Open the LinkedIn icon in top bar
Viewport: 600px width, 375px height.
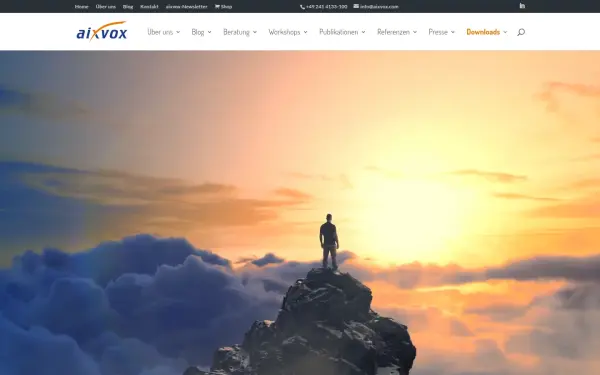click(x=522, y=6)
